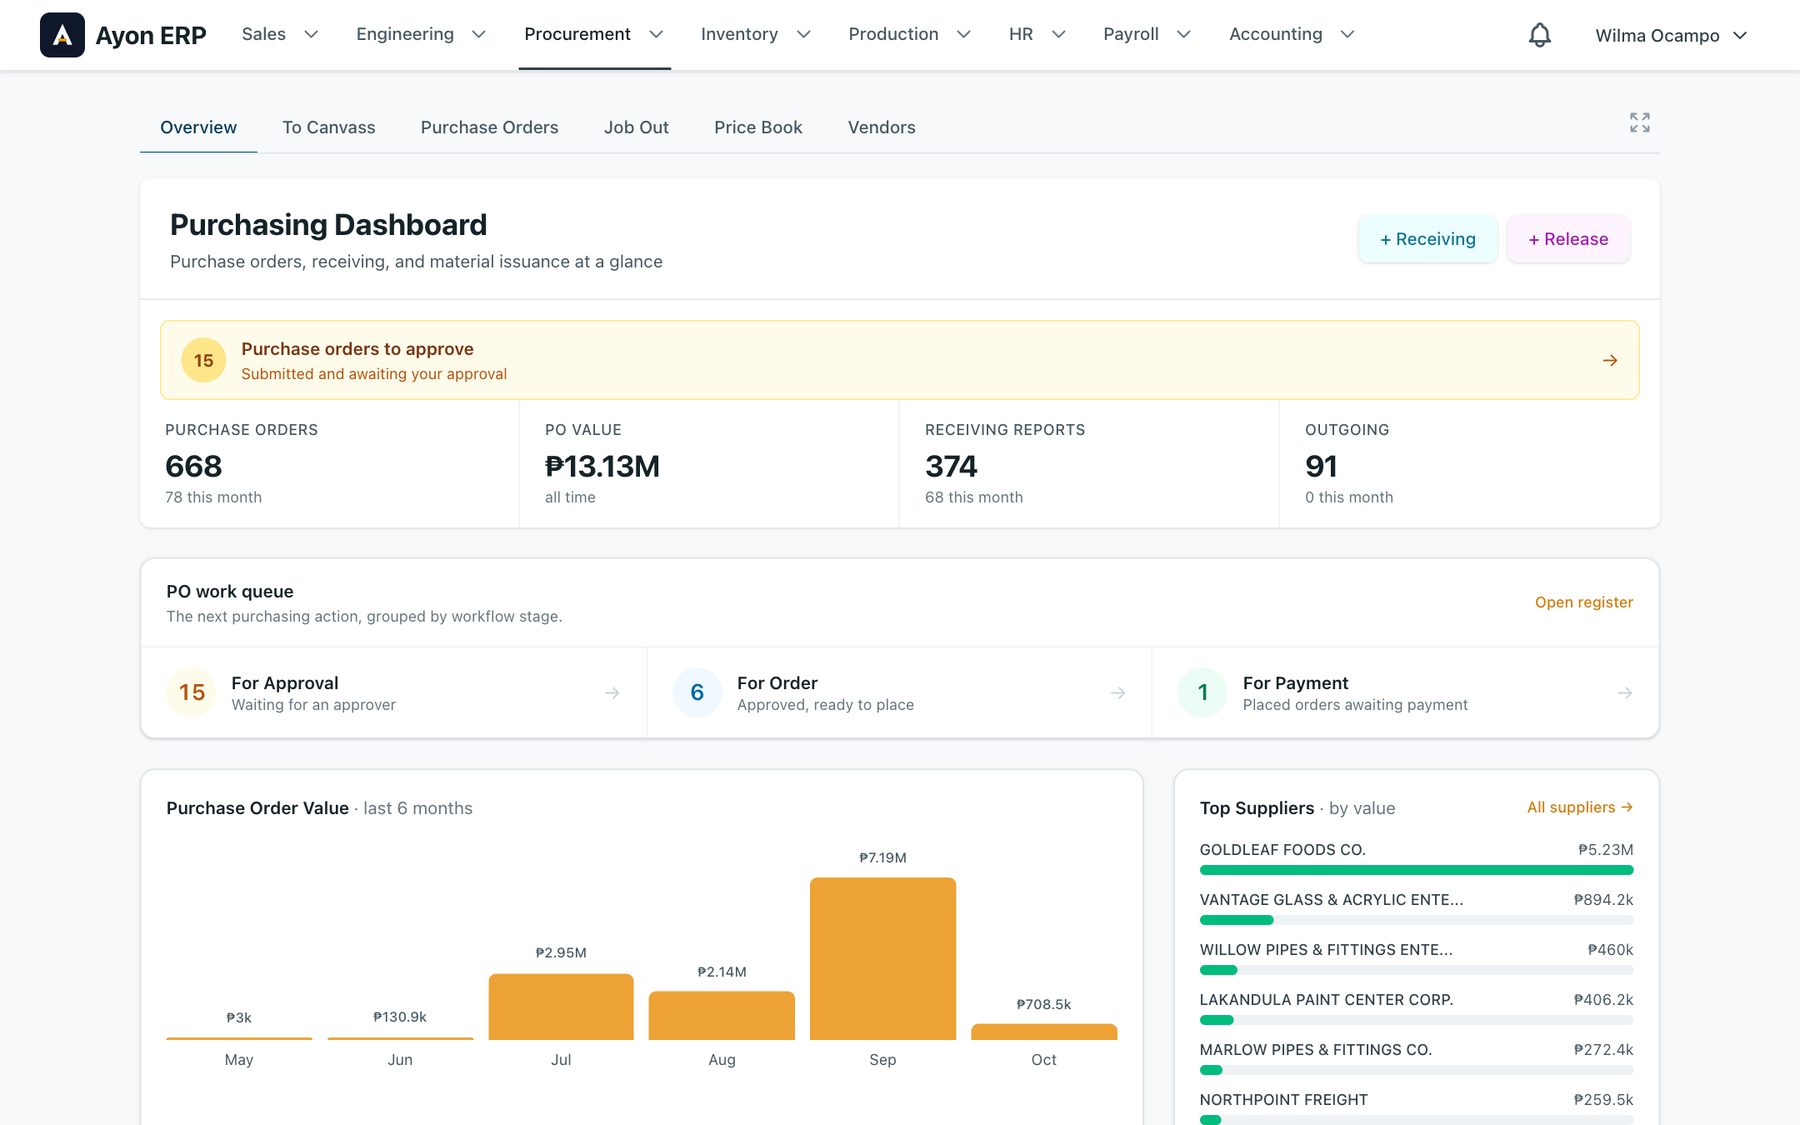Click the RECEIVING REPORTS 374 stat
Viewport: 1800px width, 1125px height.
(1089, 464)
